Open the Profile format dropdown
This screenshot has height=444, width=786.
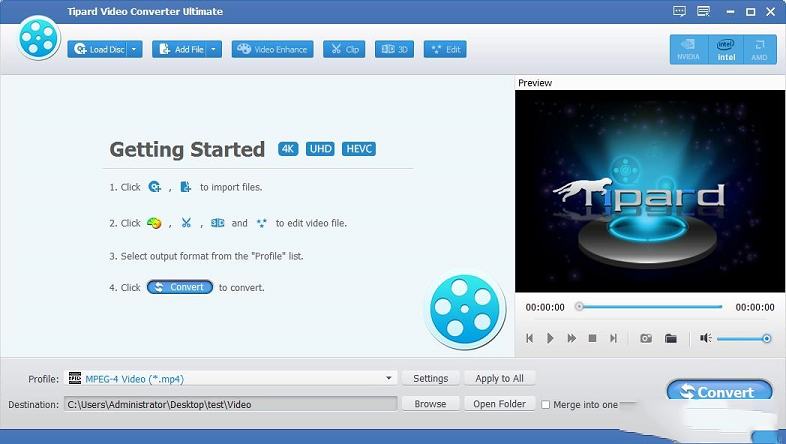click(x=390, y=378)
